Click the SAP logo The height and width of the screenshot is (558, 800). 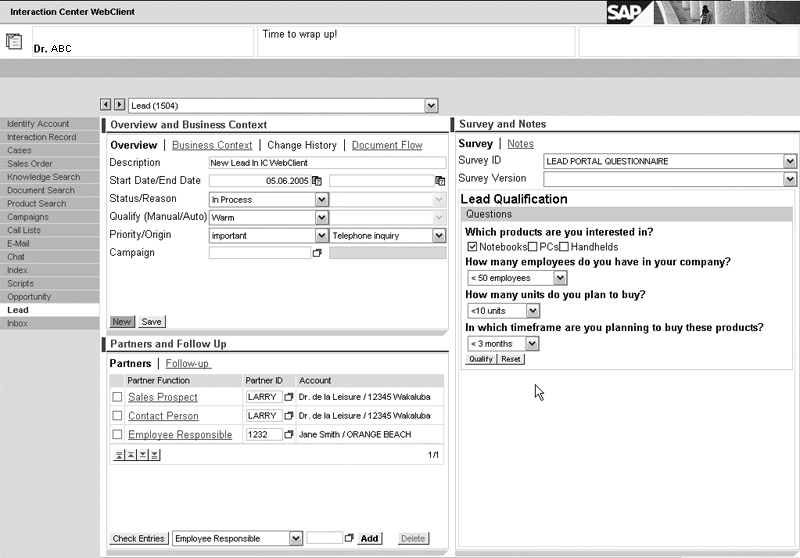[629, 12]
